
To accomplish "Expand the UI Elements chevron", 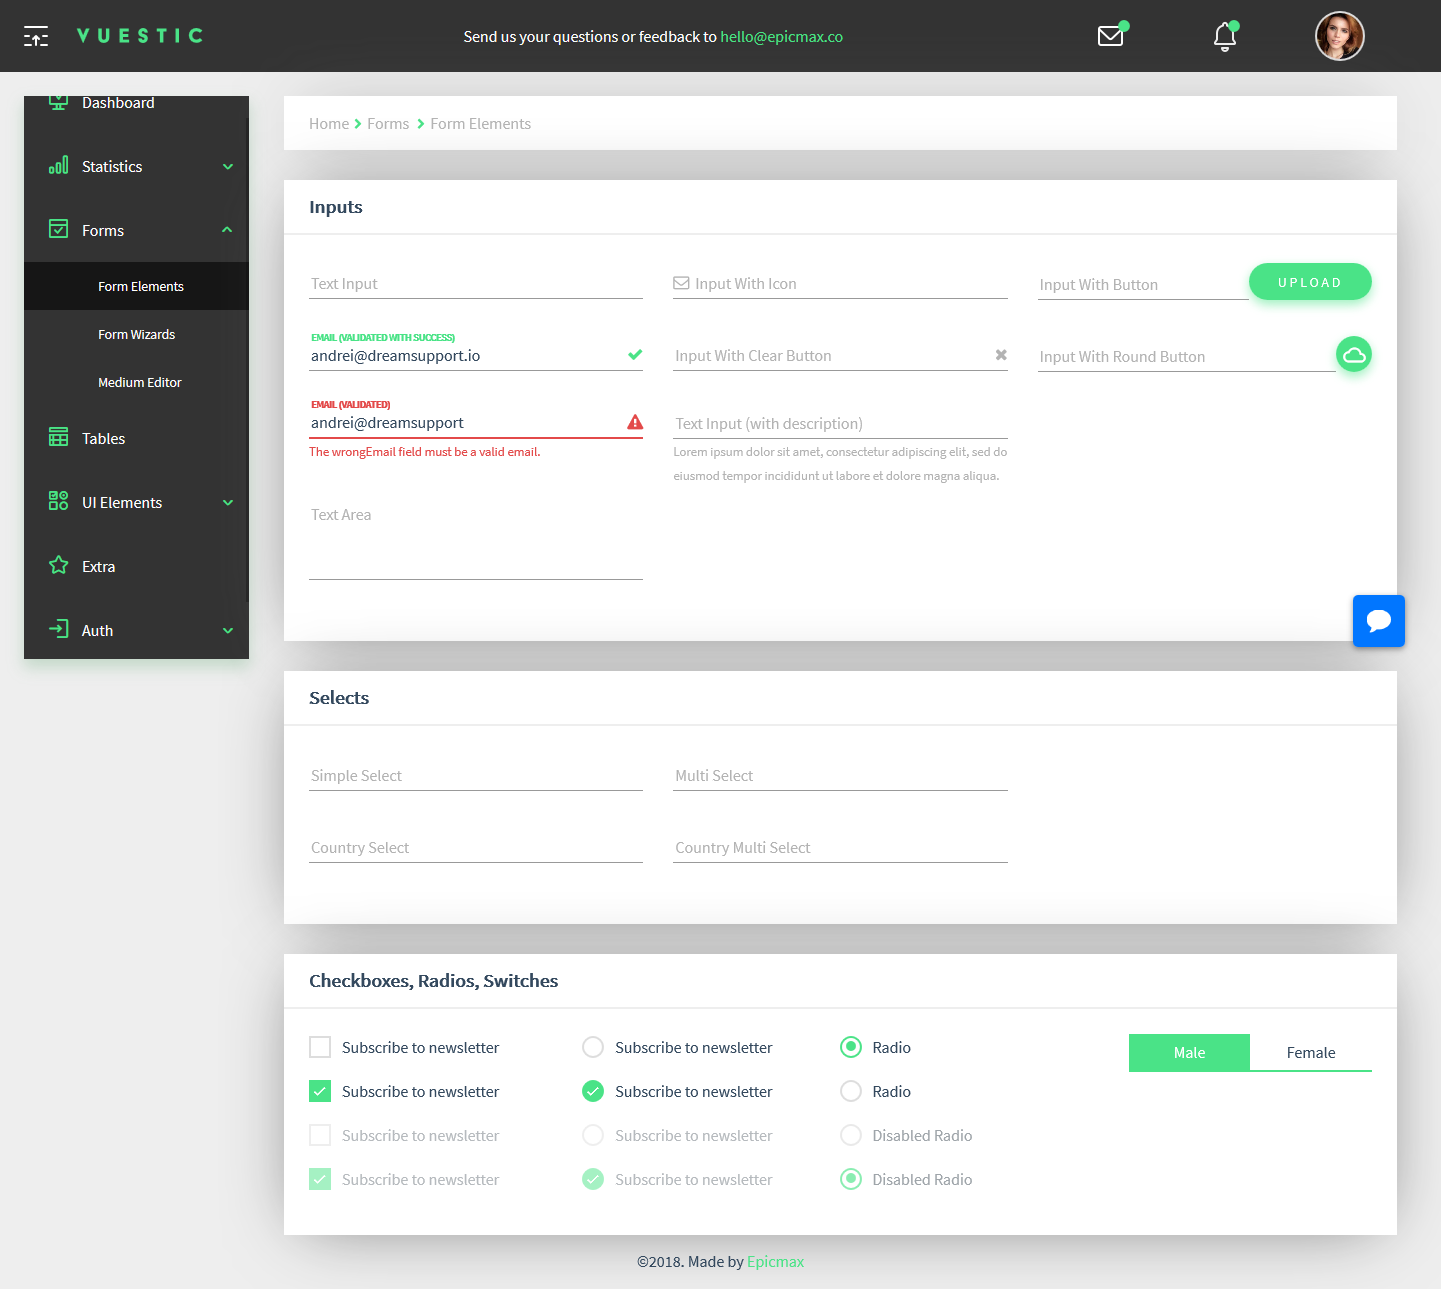I will [228, 503].
